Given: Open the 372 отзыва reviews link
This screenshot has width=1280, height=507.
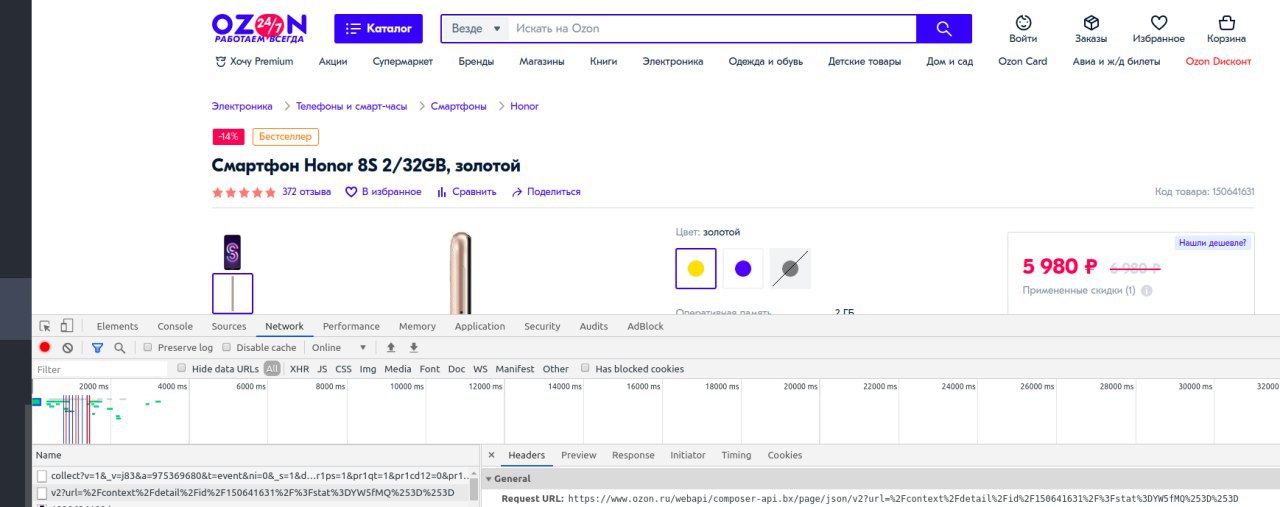Looking at the screenshot, I should 306,192.
